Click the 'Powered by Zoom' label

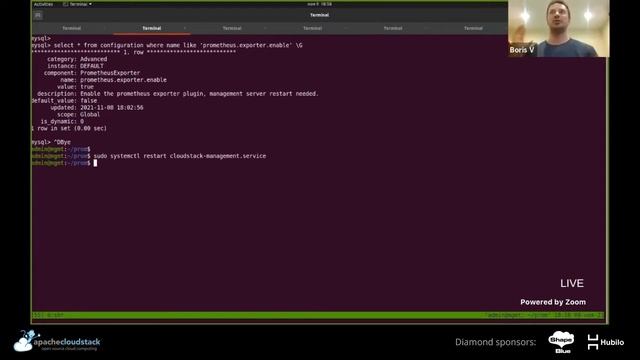click(553, 302)
